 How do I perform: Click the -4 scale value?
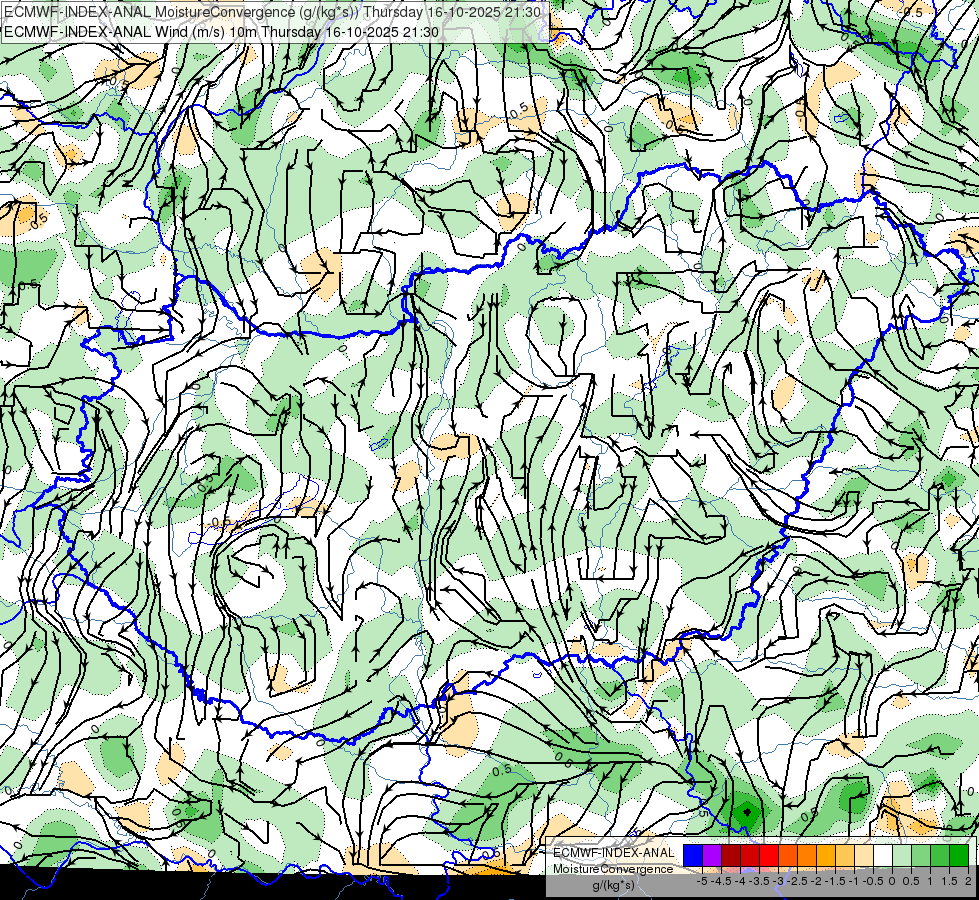coord(740,881)
